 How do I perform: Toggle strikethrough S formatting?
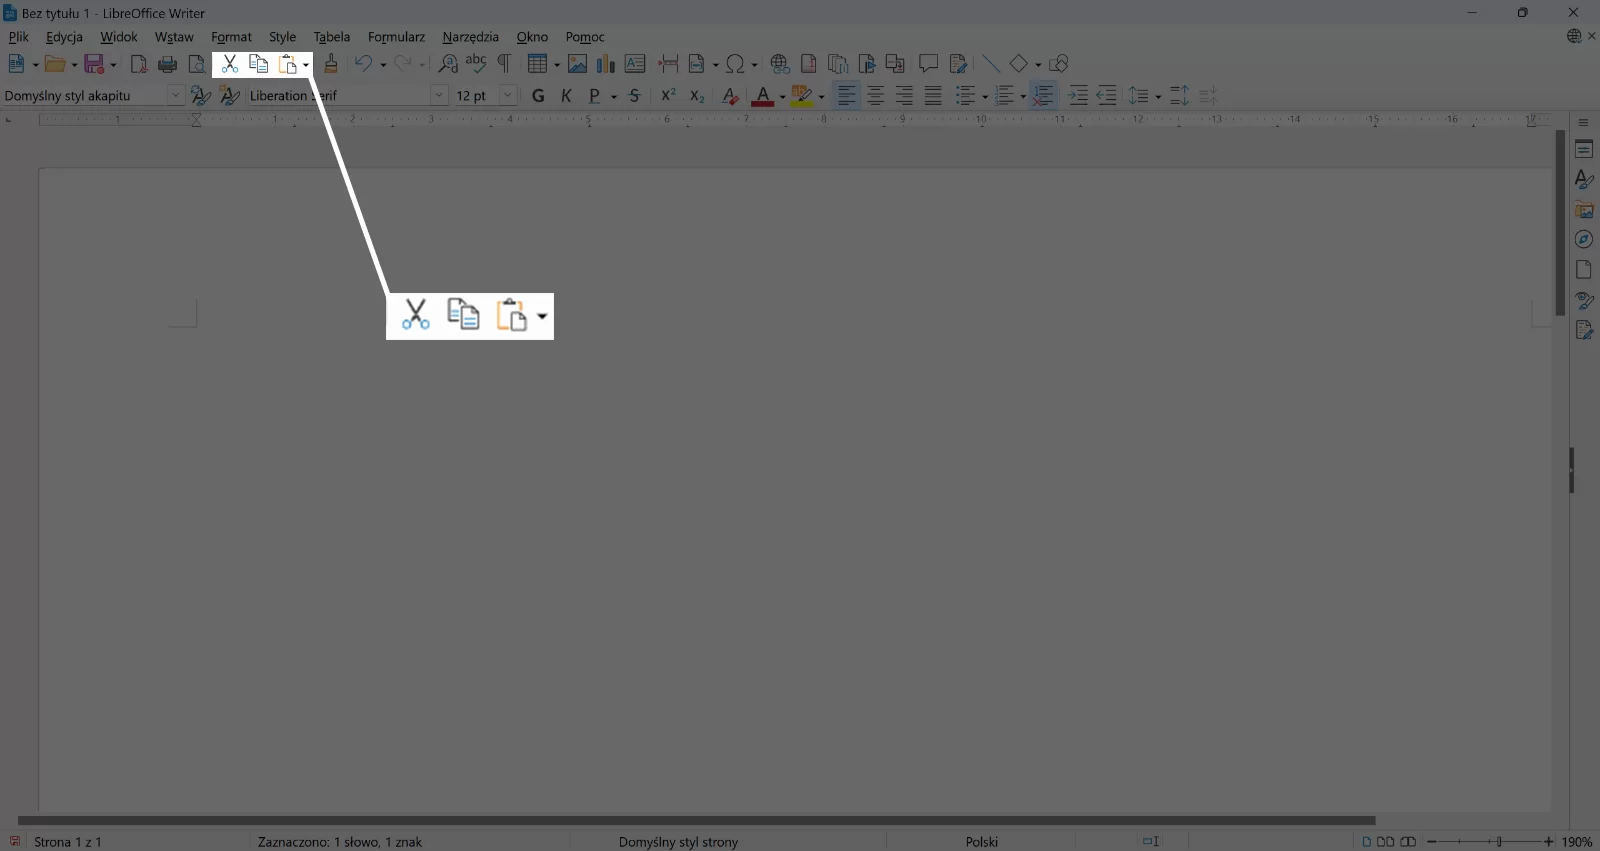634,96
